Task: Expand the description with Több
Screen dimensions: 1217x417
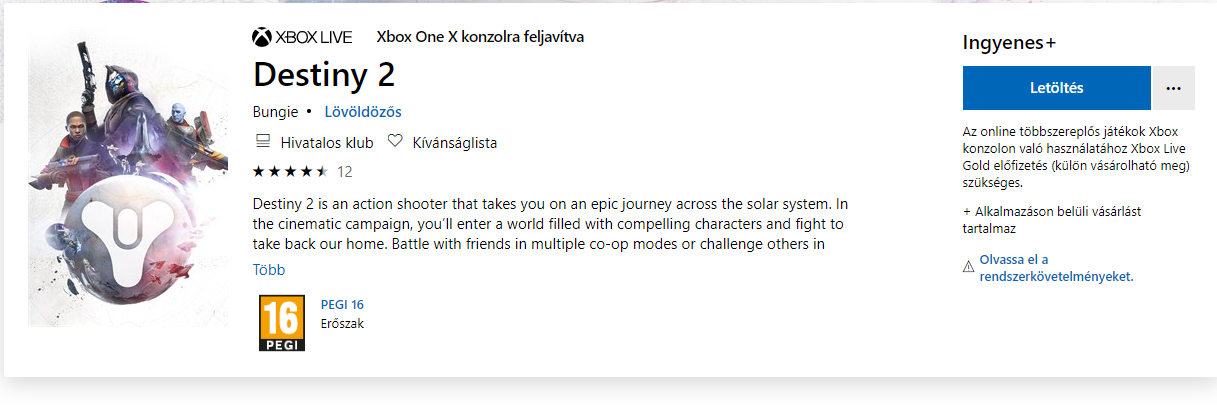Action: click(x=269, y=270)
